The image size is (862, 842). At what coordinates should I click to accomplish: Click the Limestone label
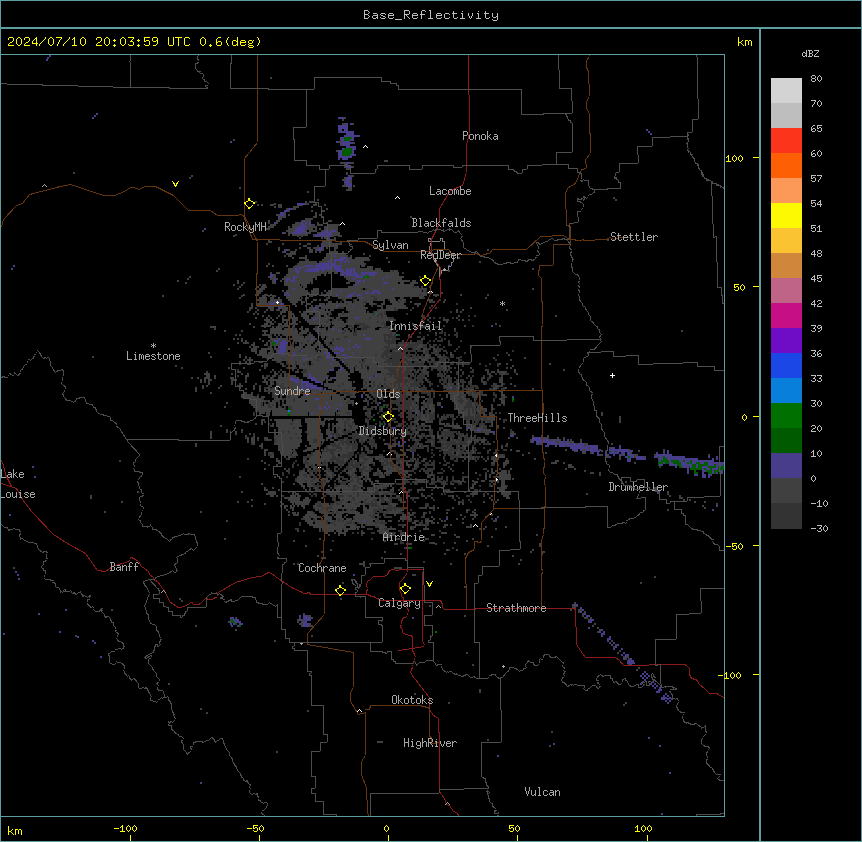(x=153, y=356)
